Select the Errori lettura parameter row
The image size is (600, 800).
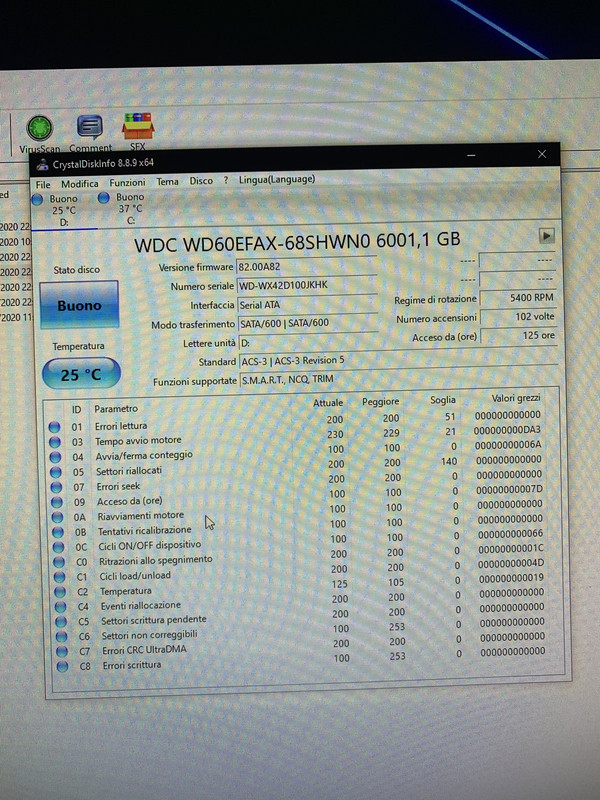[x=295, y=421]
